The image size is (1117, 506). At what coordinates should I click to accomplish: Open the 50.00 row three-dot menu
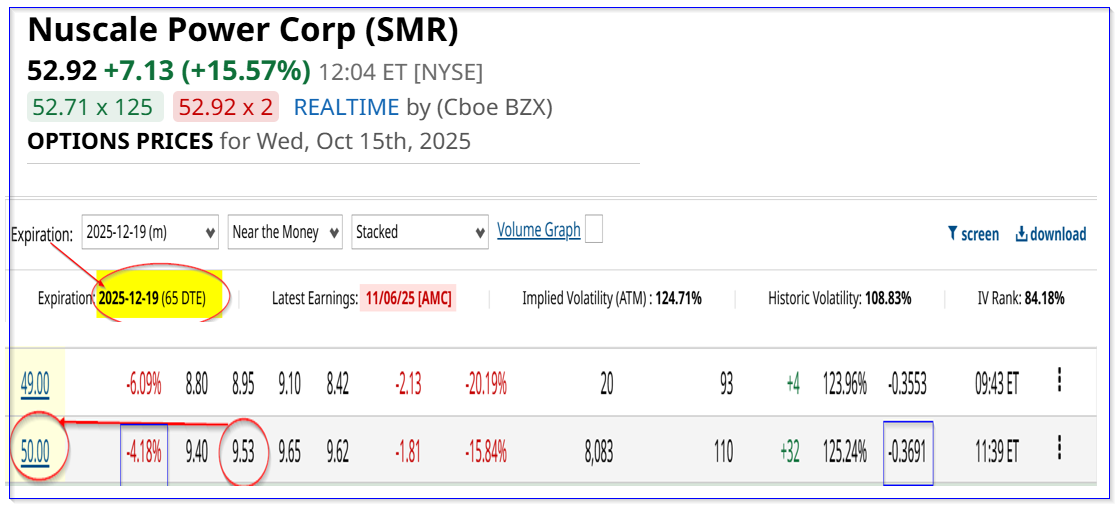(x=1059, y=449)
